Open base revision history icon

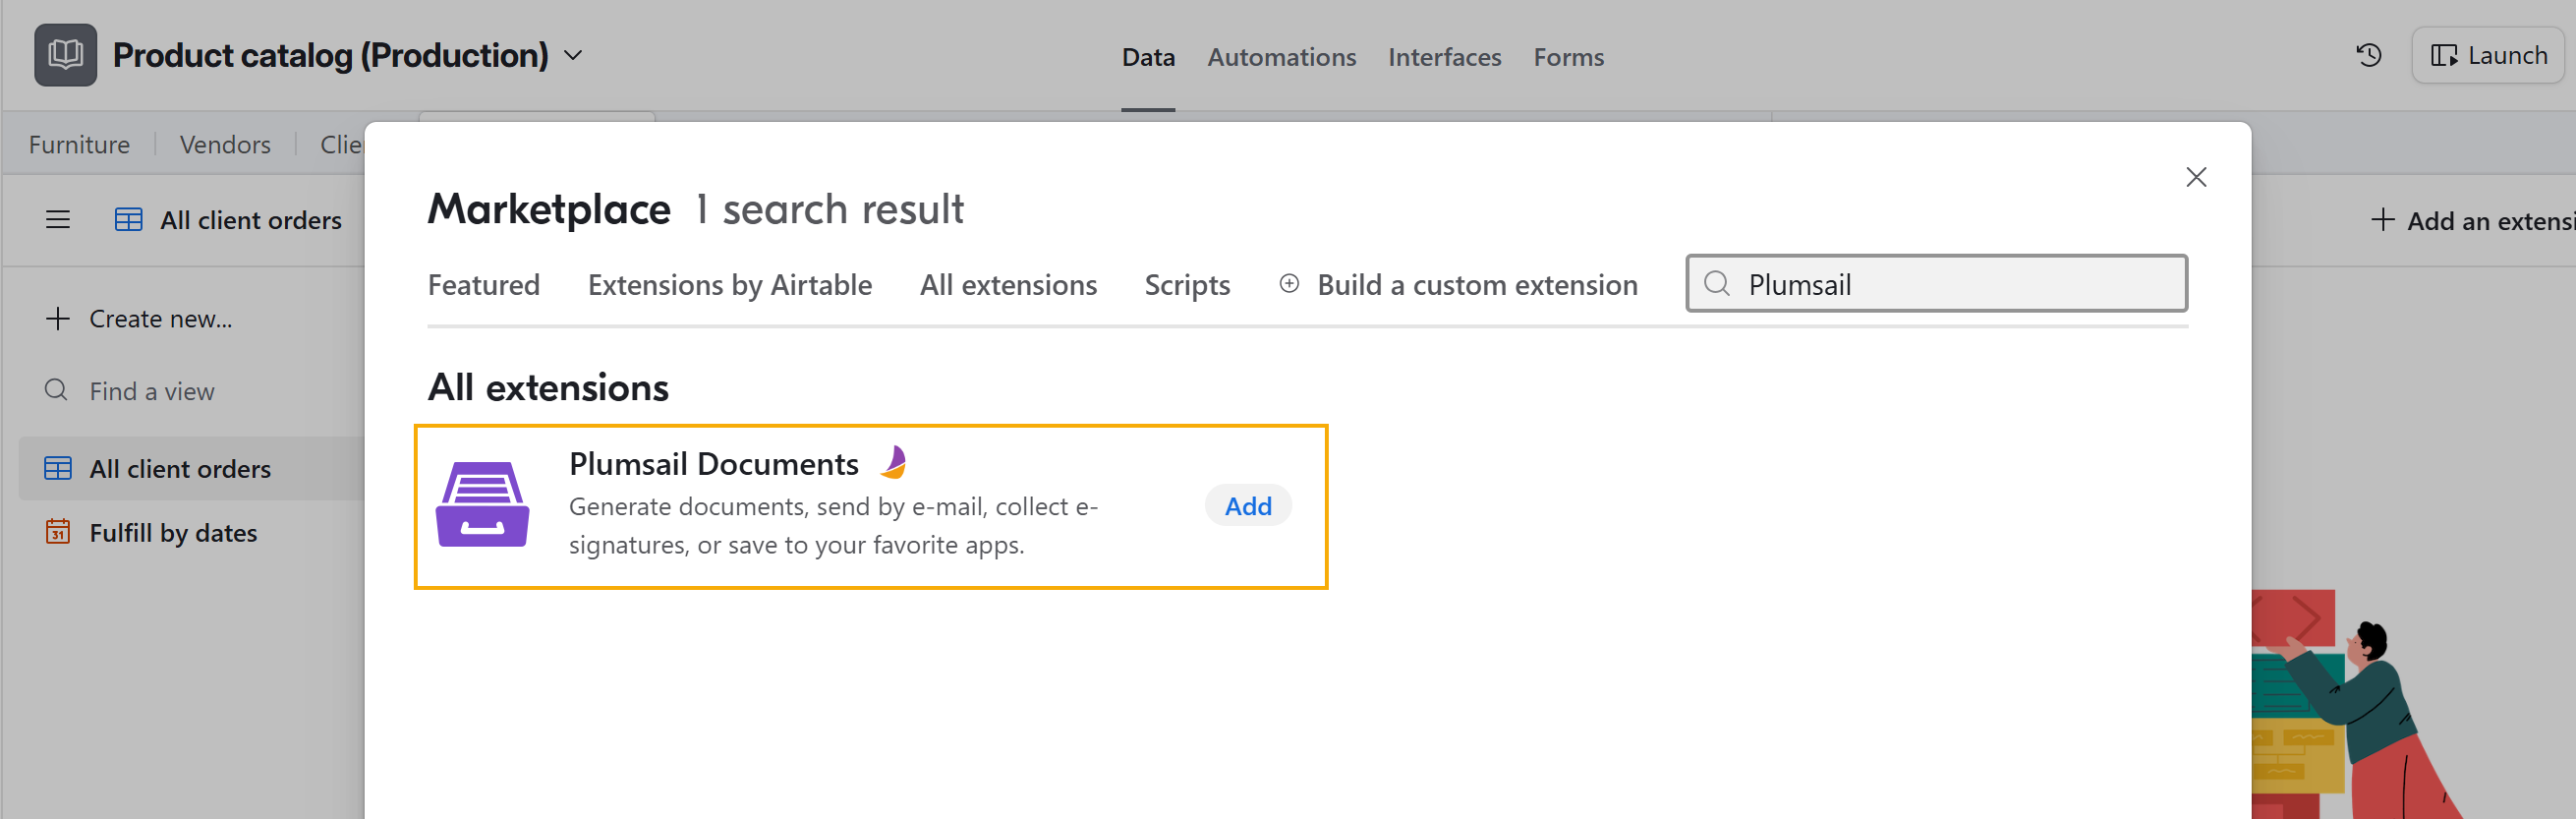(x=2368, y=55)
